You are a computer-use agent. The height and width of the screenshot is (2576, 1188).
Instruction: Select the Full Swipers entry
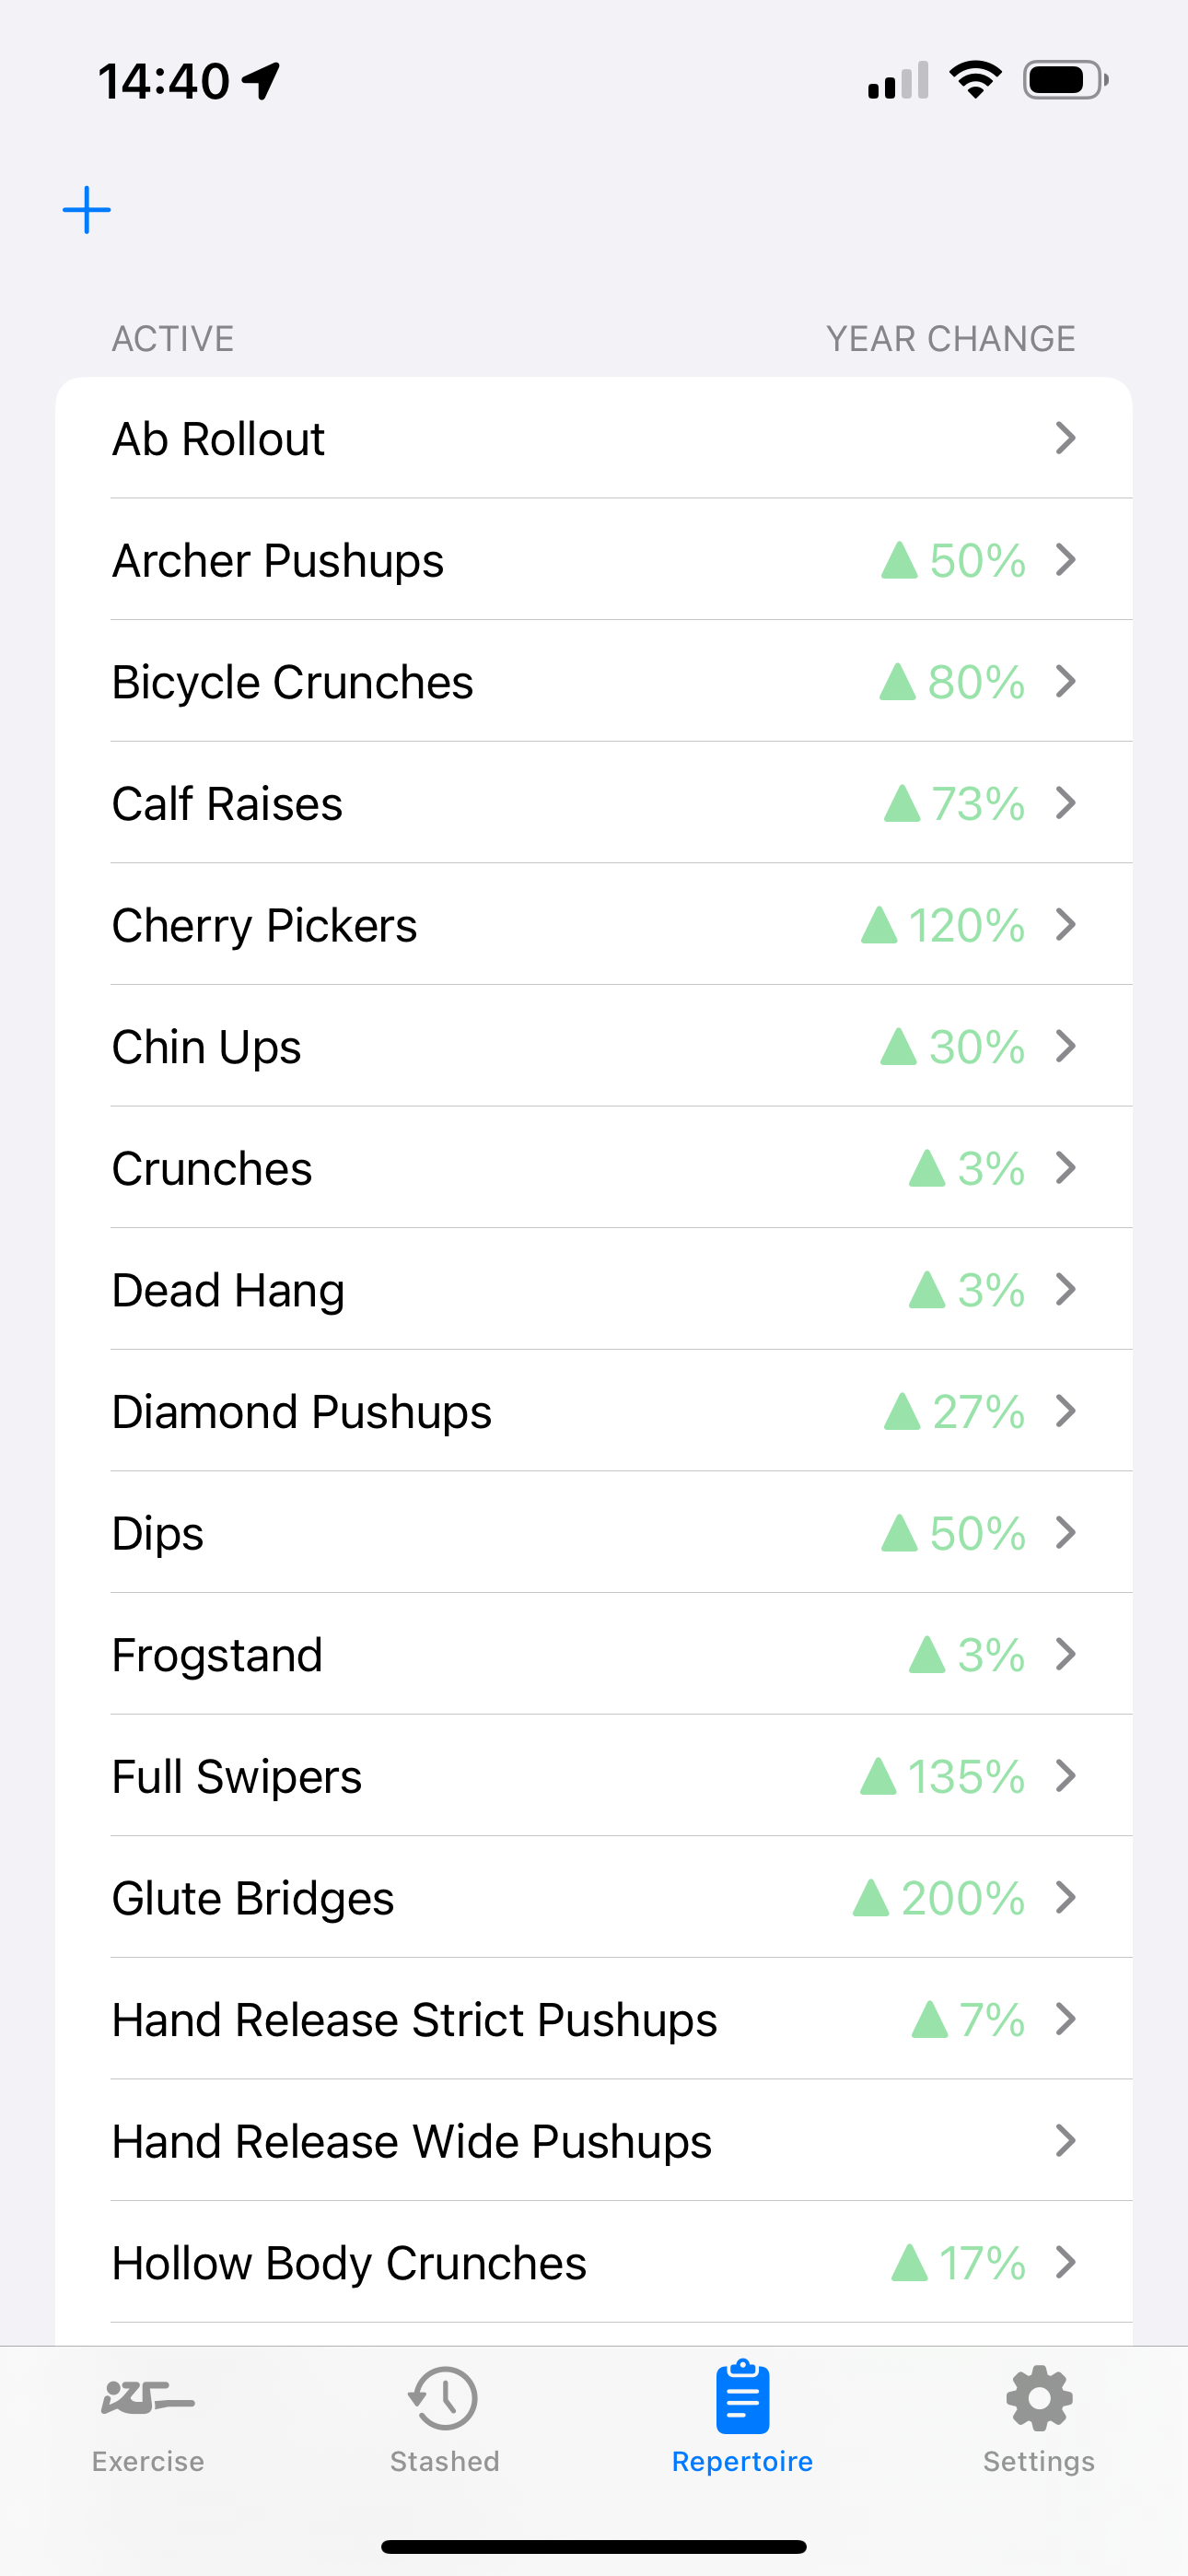click(x=594, y=1776)
